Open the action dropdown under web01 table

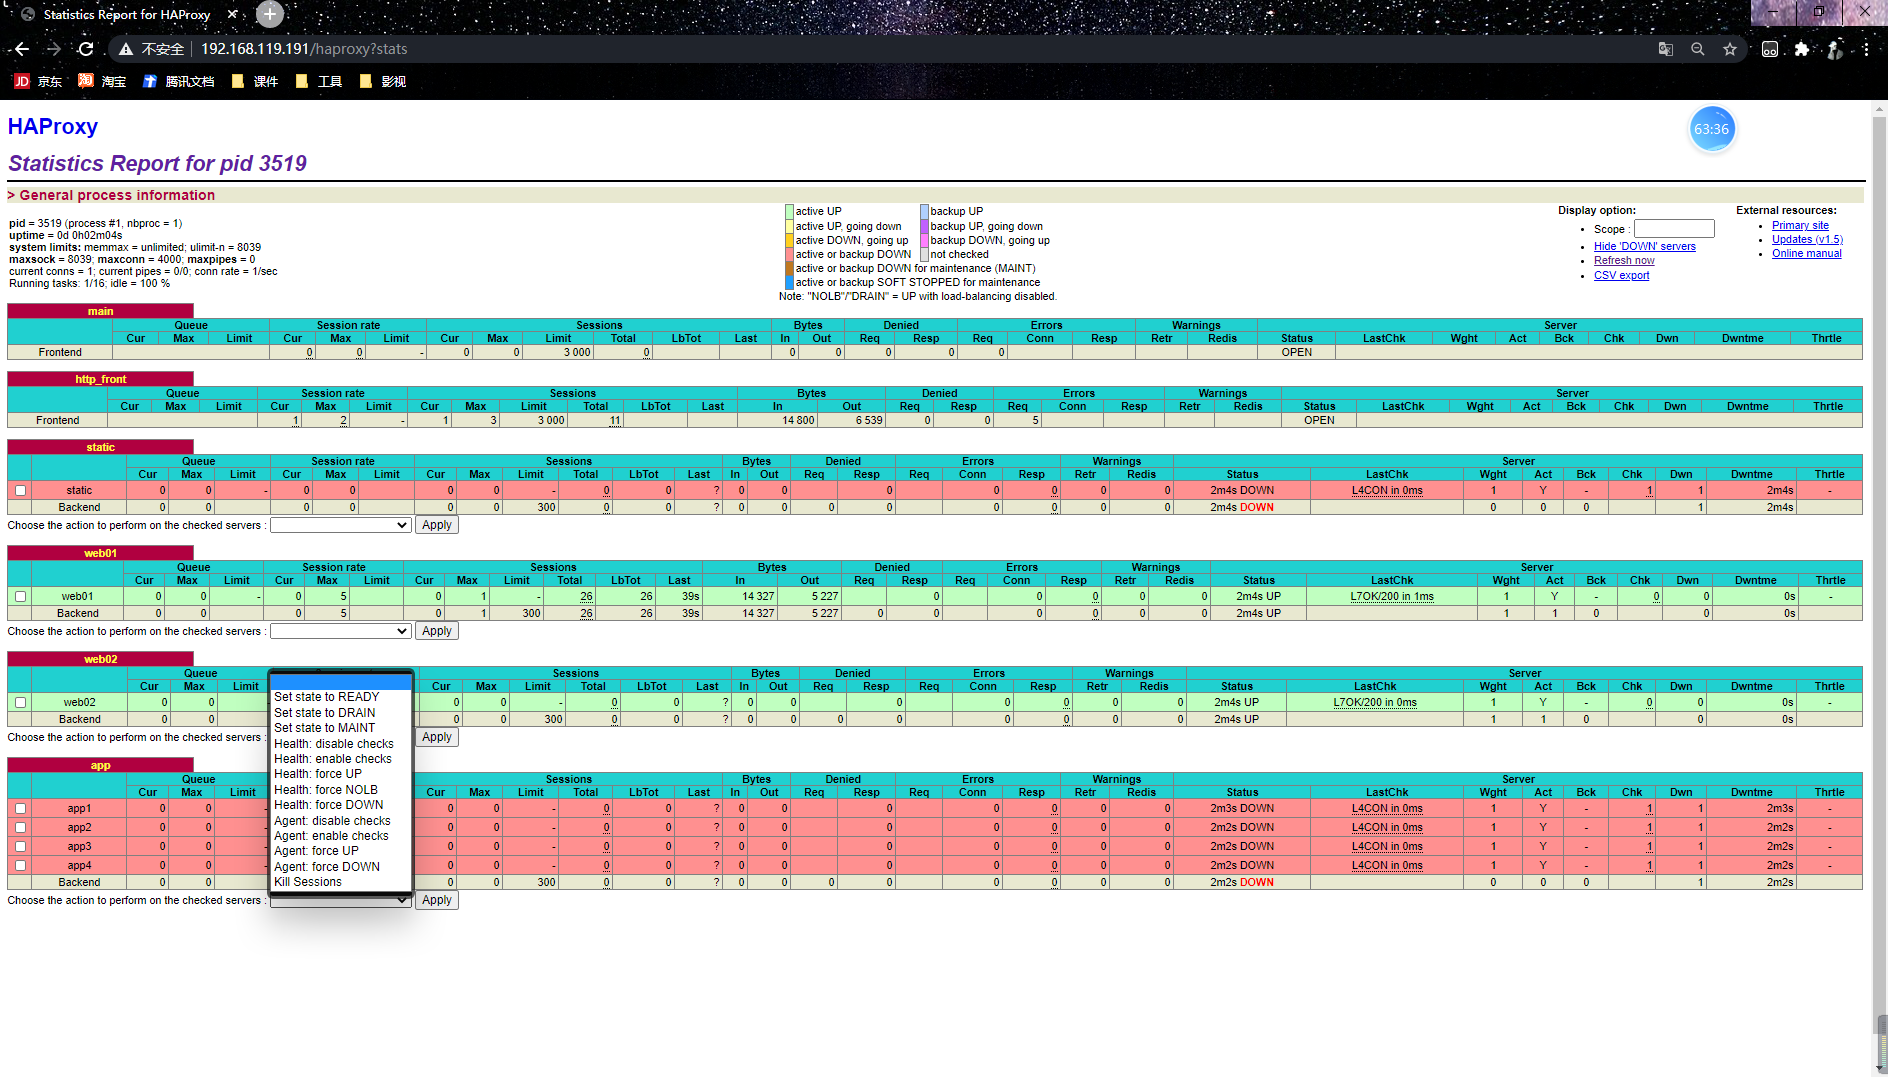(340, 631)
